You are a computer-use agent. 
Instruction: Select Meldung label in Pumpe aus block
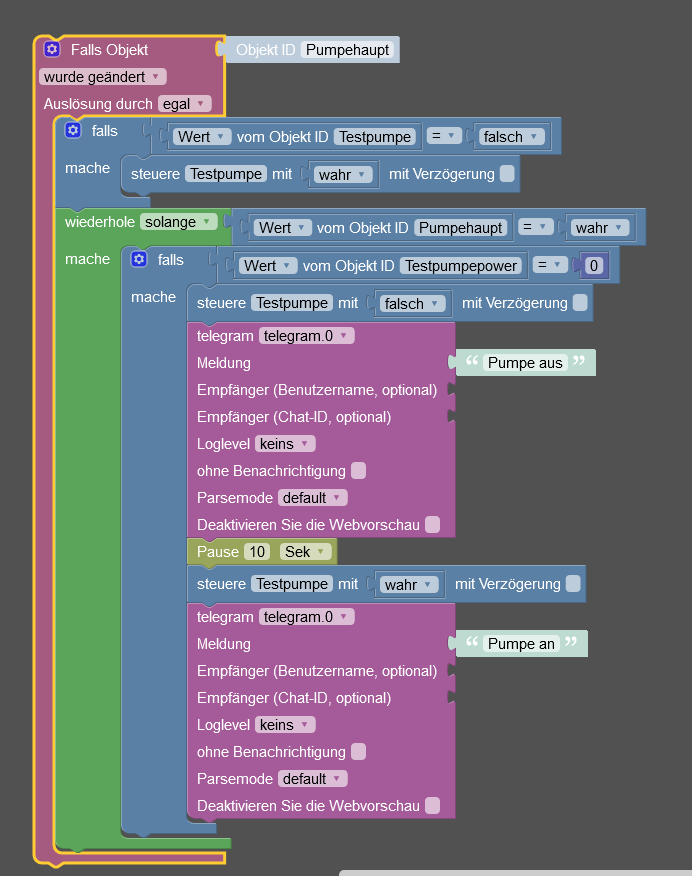click(223, 363)
